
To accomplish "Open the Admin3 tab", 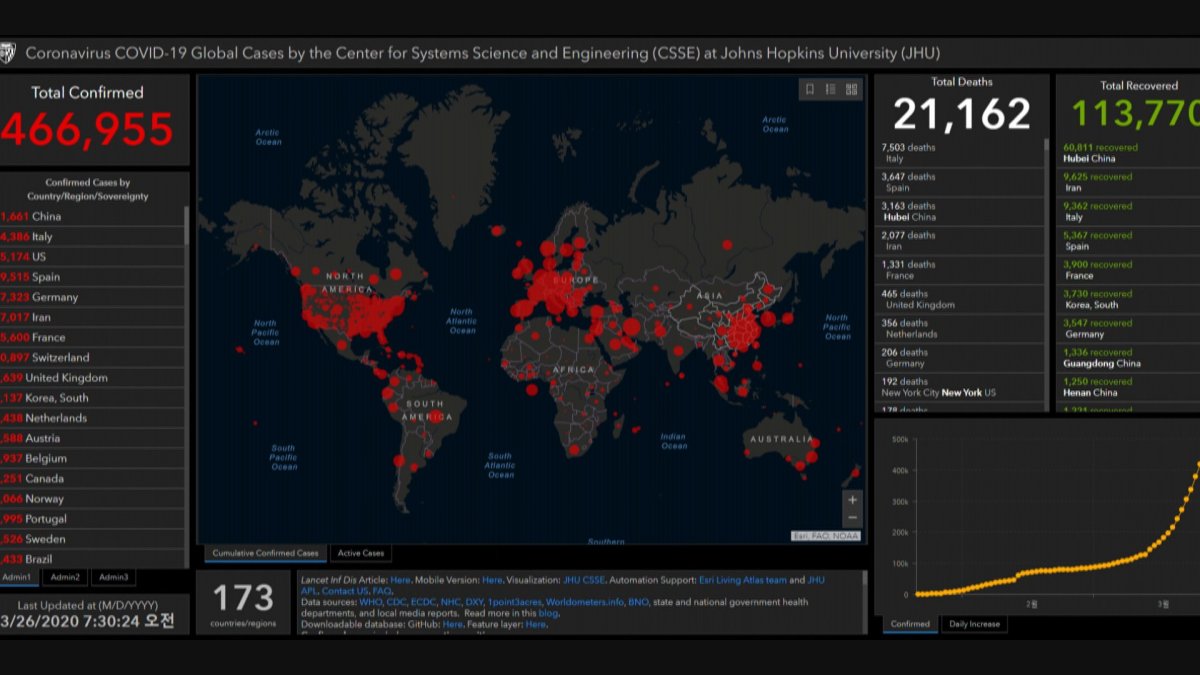I will (113, 577).
